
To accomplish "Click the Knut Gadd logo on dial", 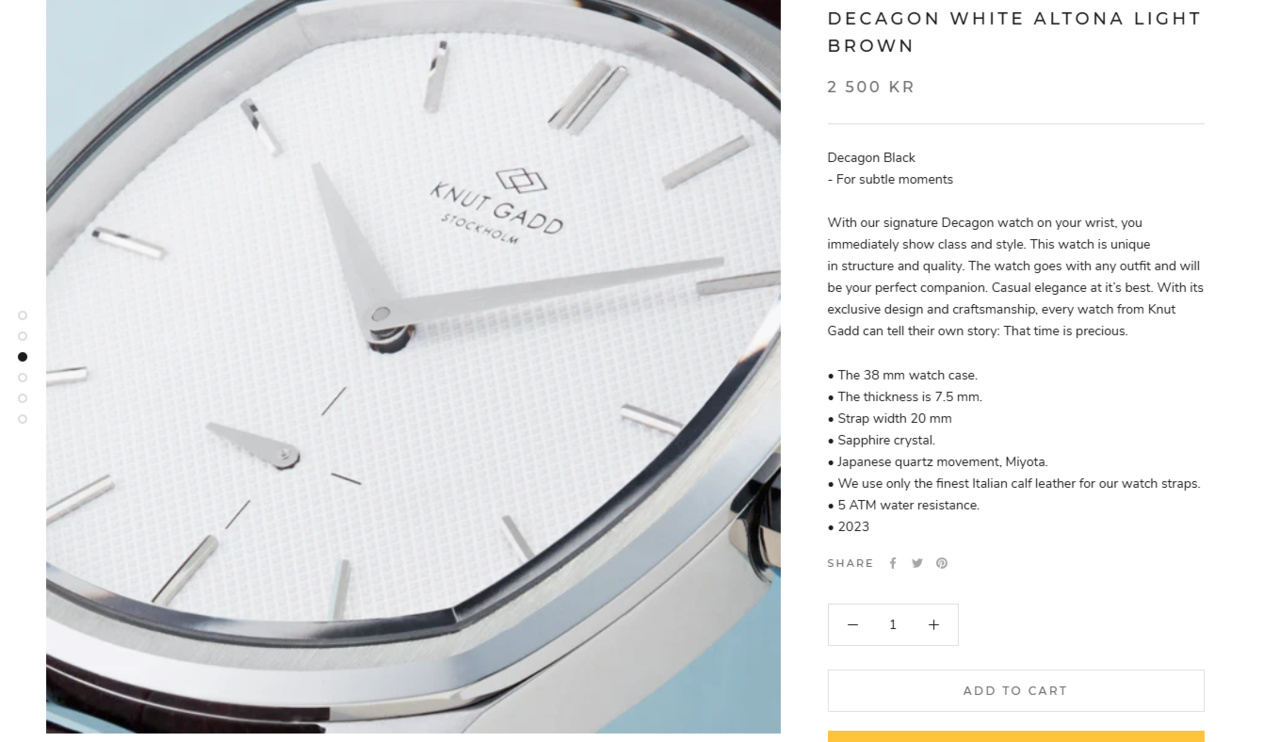I will coord(499,206).
